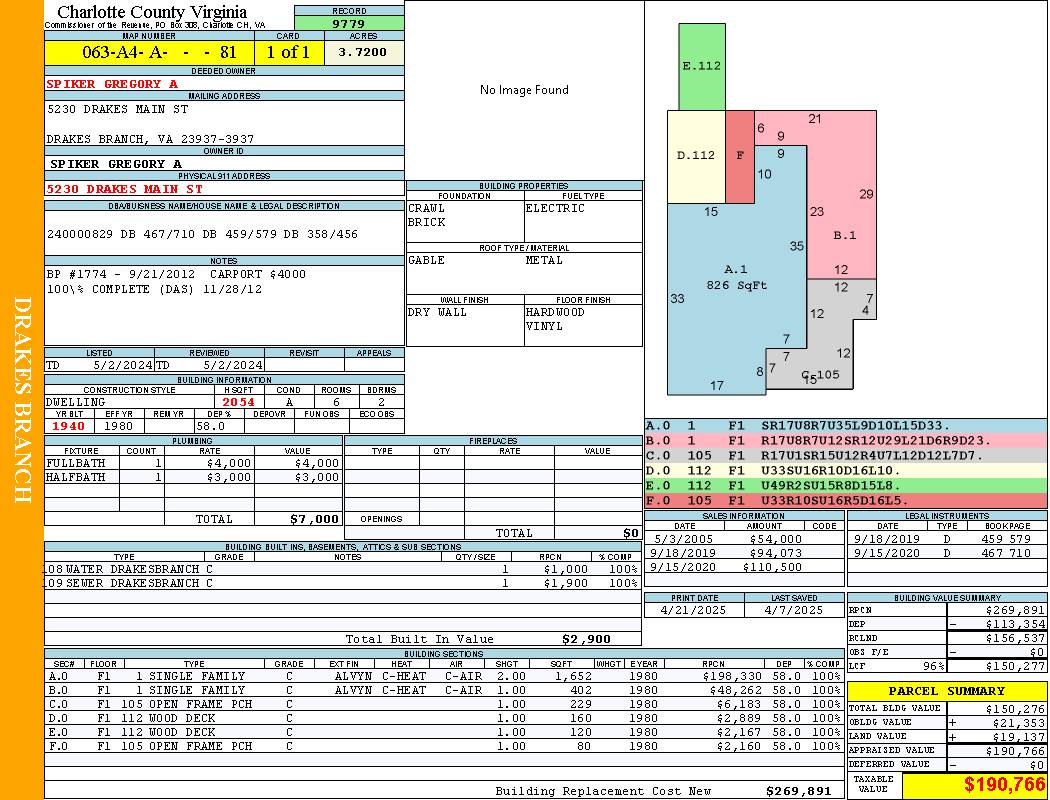Click C.0 OPEN FRAME PCH row
This screenshot has width=1050, height=800.
click(x=444, y=705)
